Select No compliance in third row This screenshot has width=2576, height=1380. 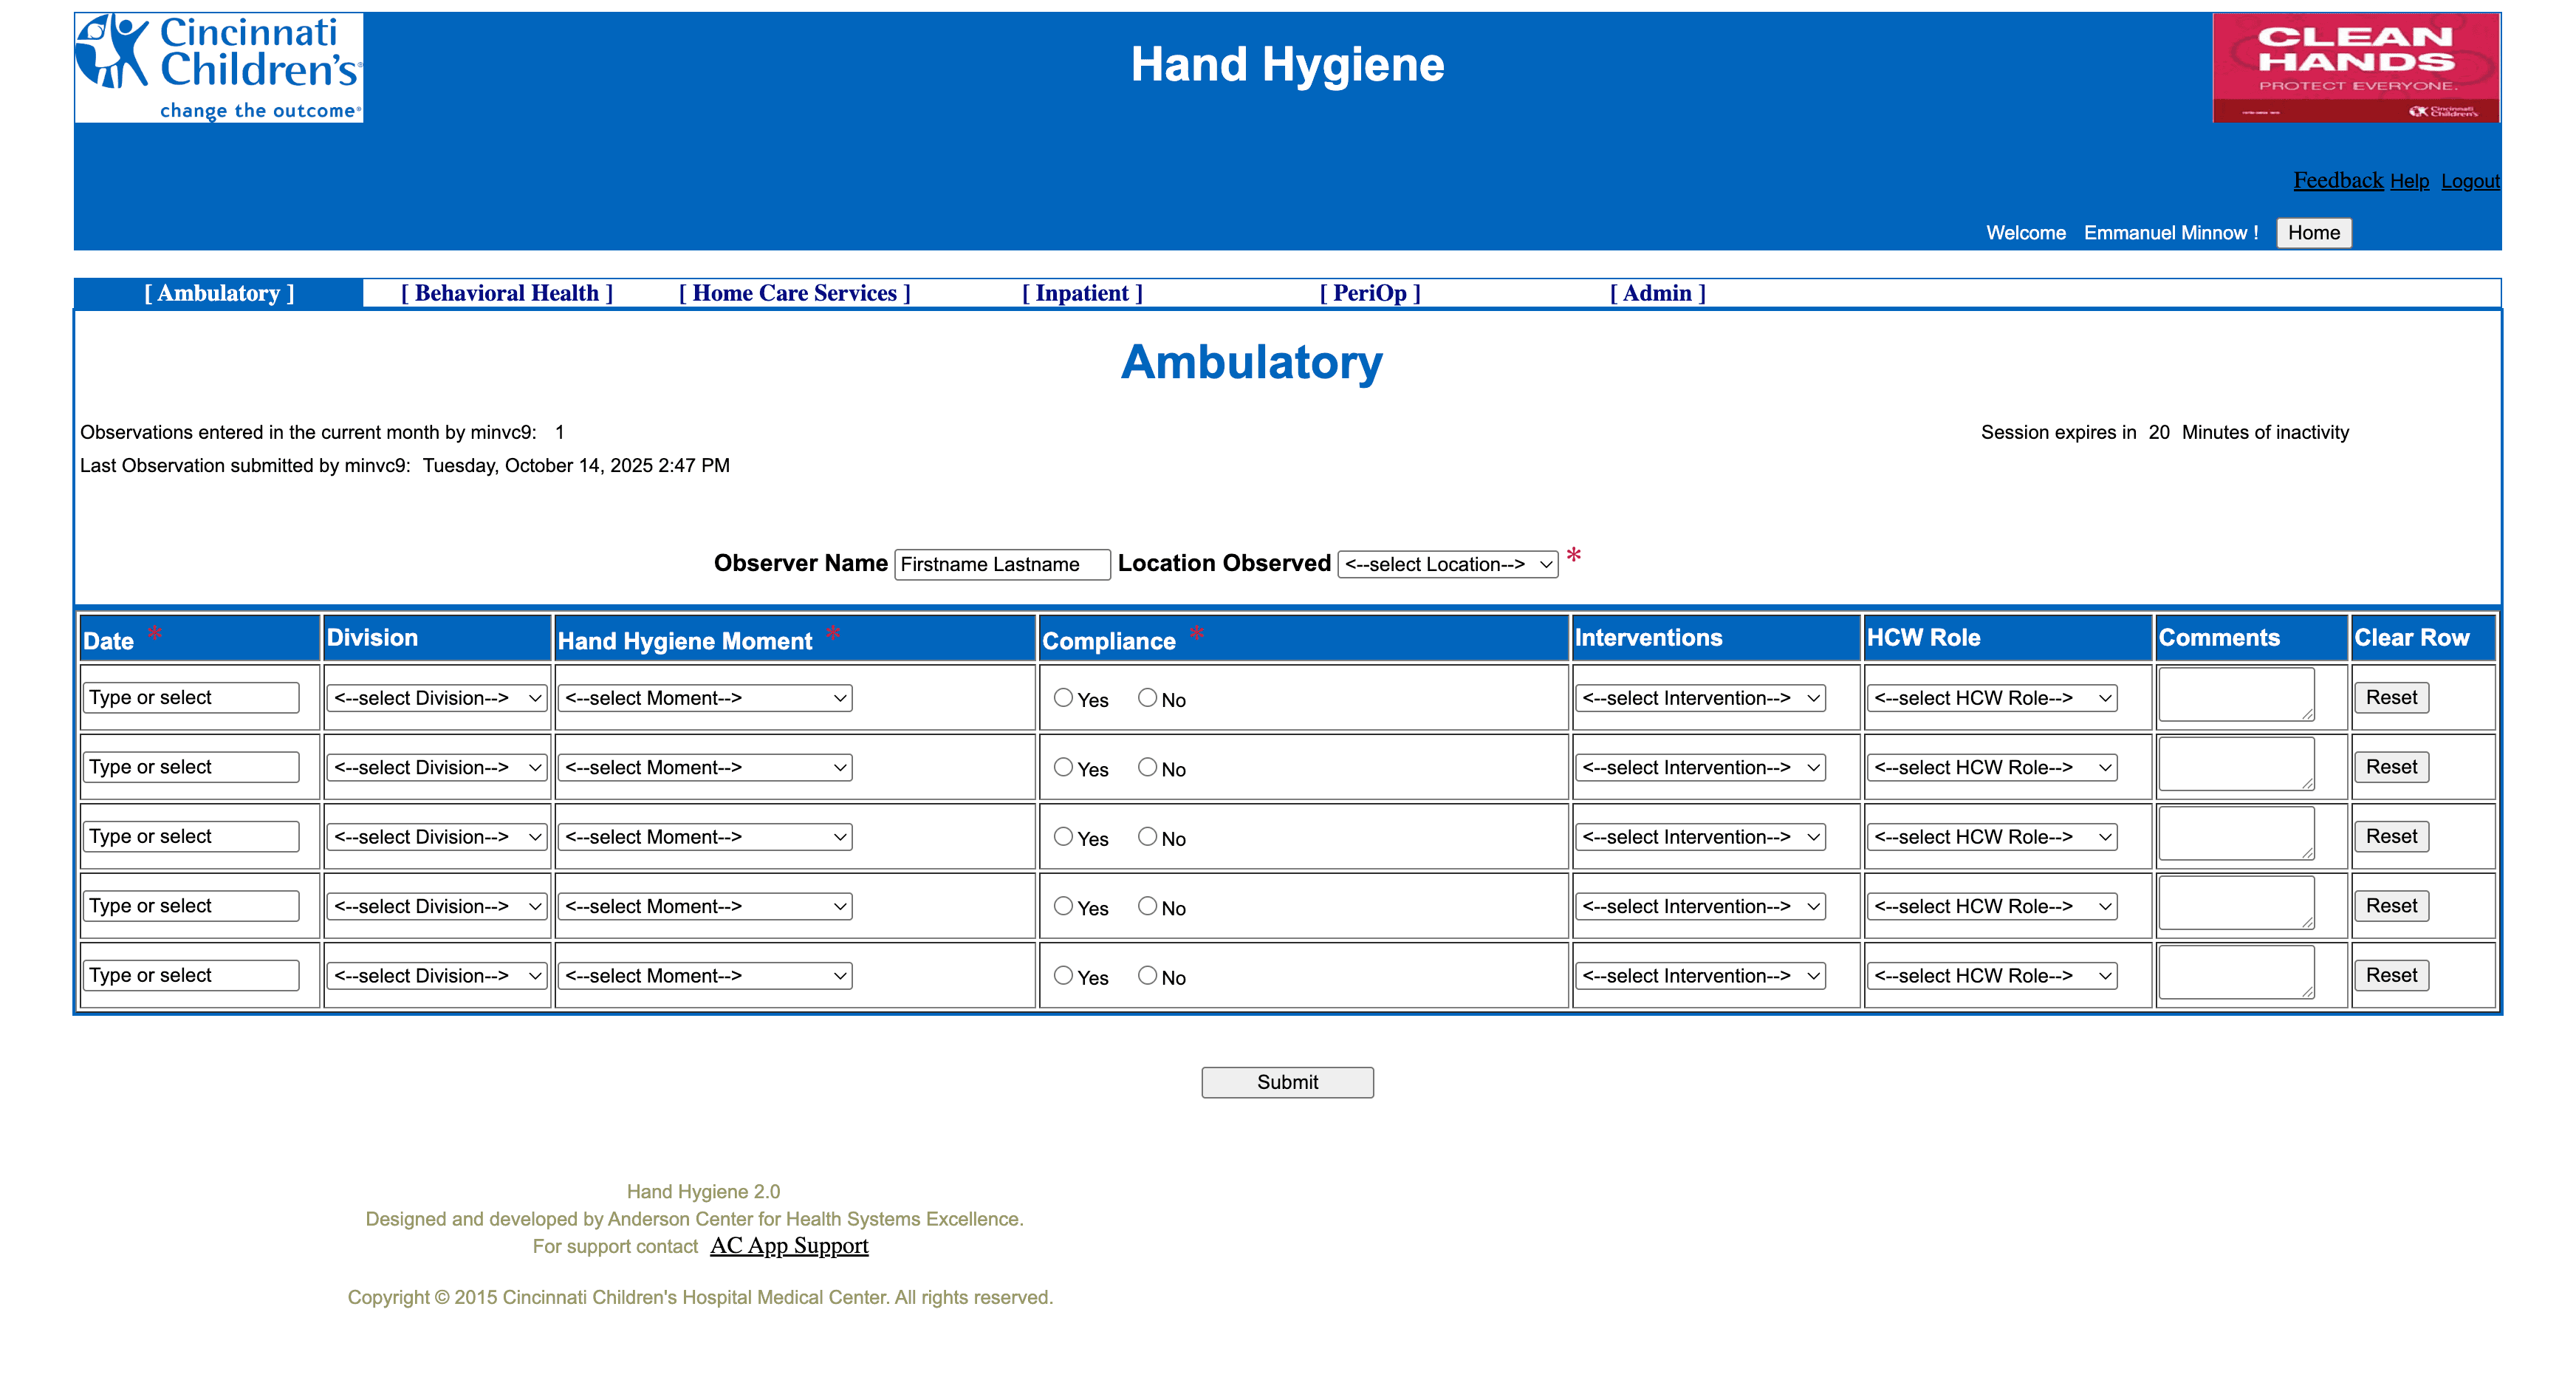point(1147,836)
